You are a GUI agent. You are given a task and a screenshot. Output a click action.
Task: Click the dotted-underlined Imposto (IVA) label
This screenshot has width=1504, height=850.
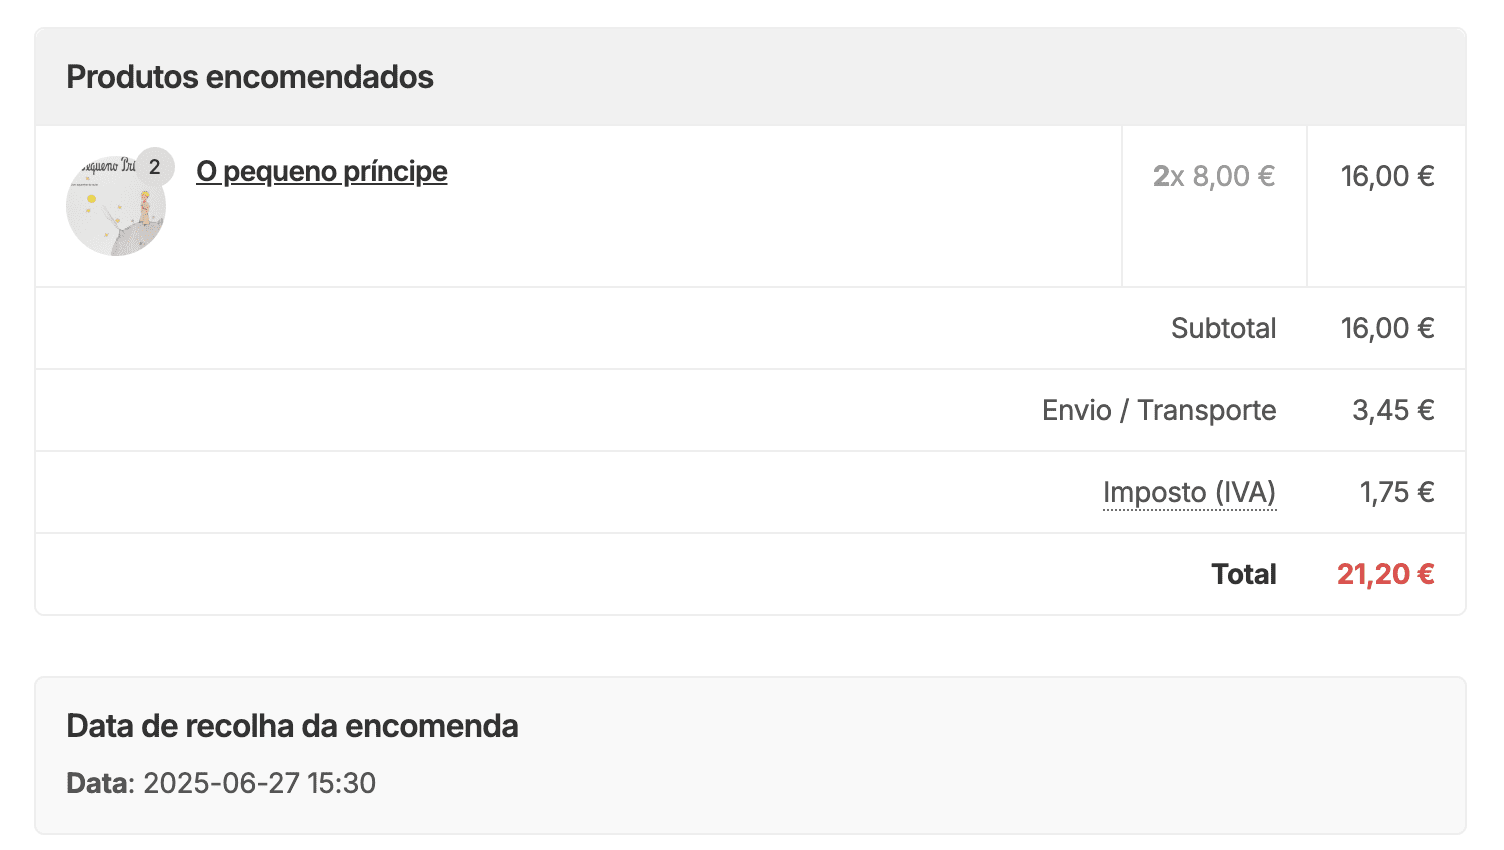[x=1189, y=492]
